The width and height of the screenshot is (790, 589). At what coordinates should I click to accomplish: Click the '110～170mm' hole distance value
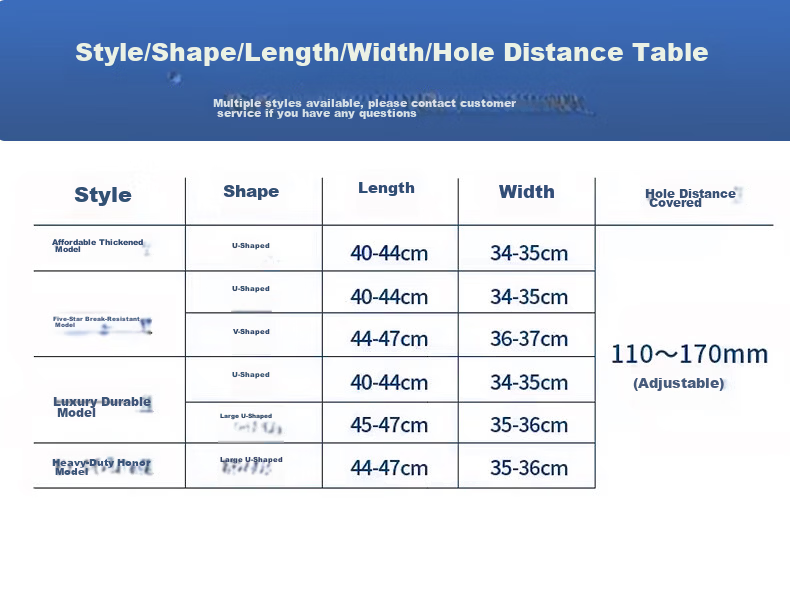point(689,354)
